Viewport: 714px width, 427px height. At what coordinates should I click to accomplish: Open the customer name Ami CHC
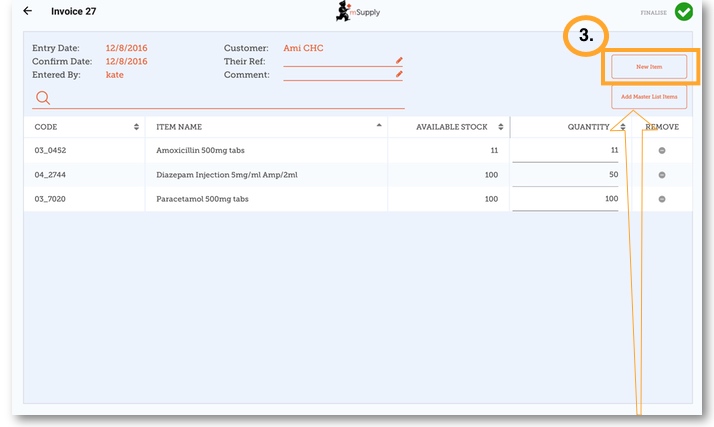point(303,48)
